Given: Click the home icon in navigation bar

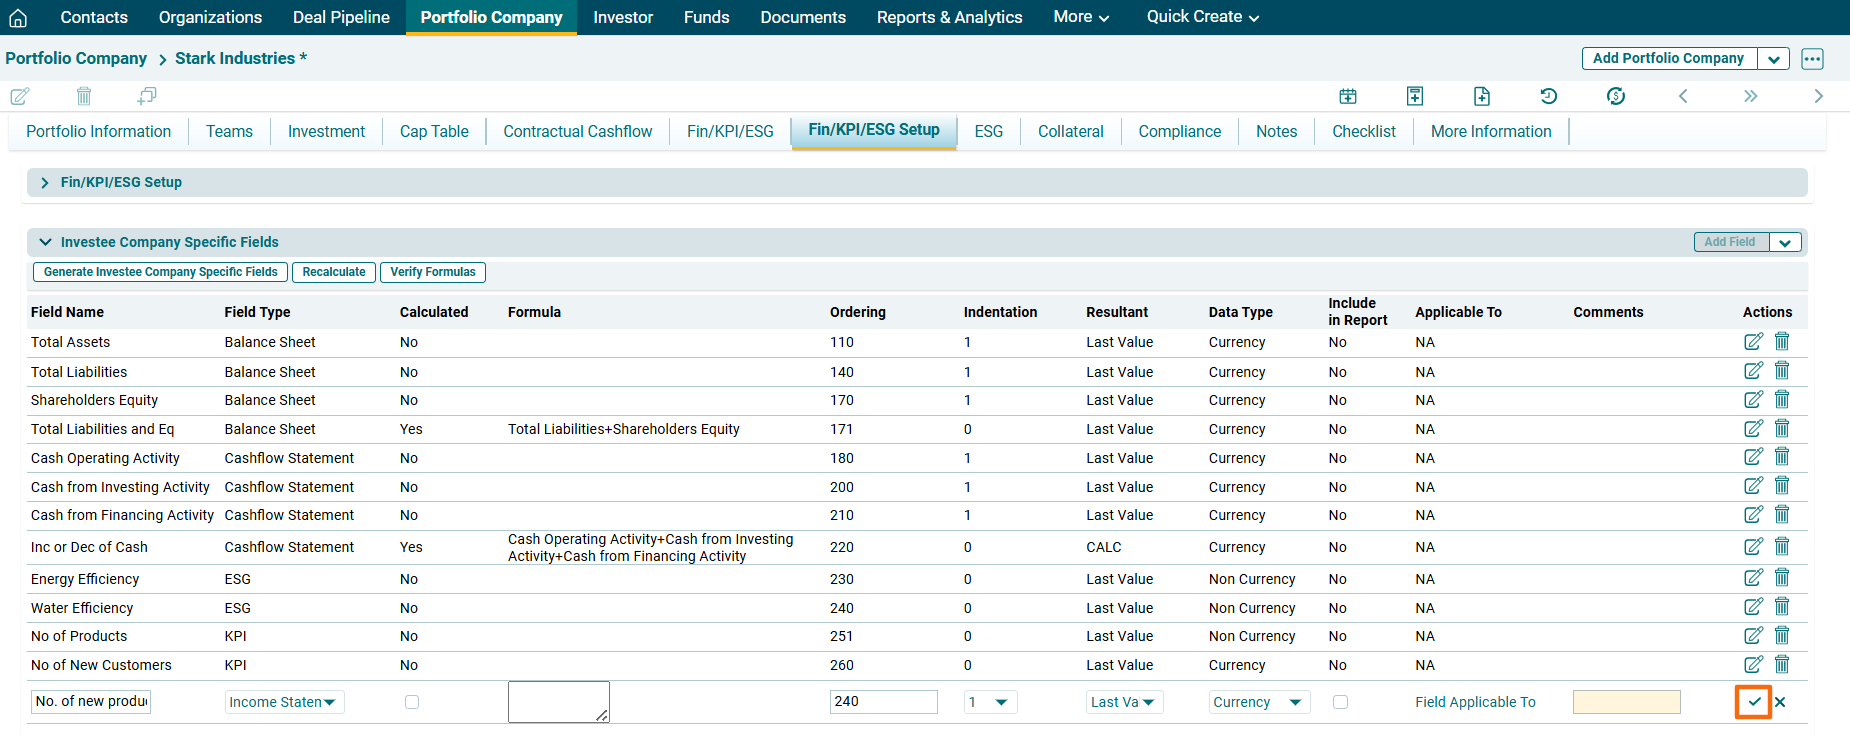Looking at the screenshot, I should [x=18, y=17].
